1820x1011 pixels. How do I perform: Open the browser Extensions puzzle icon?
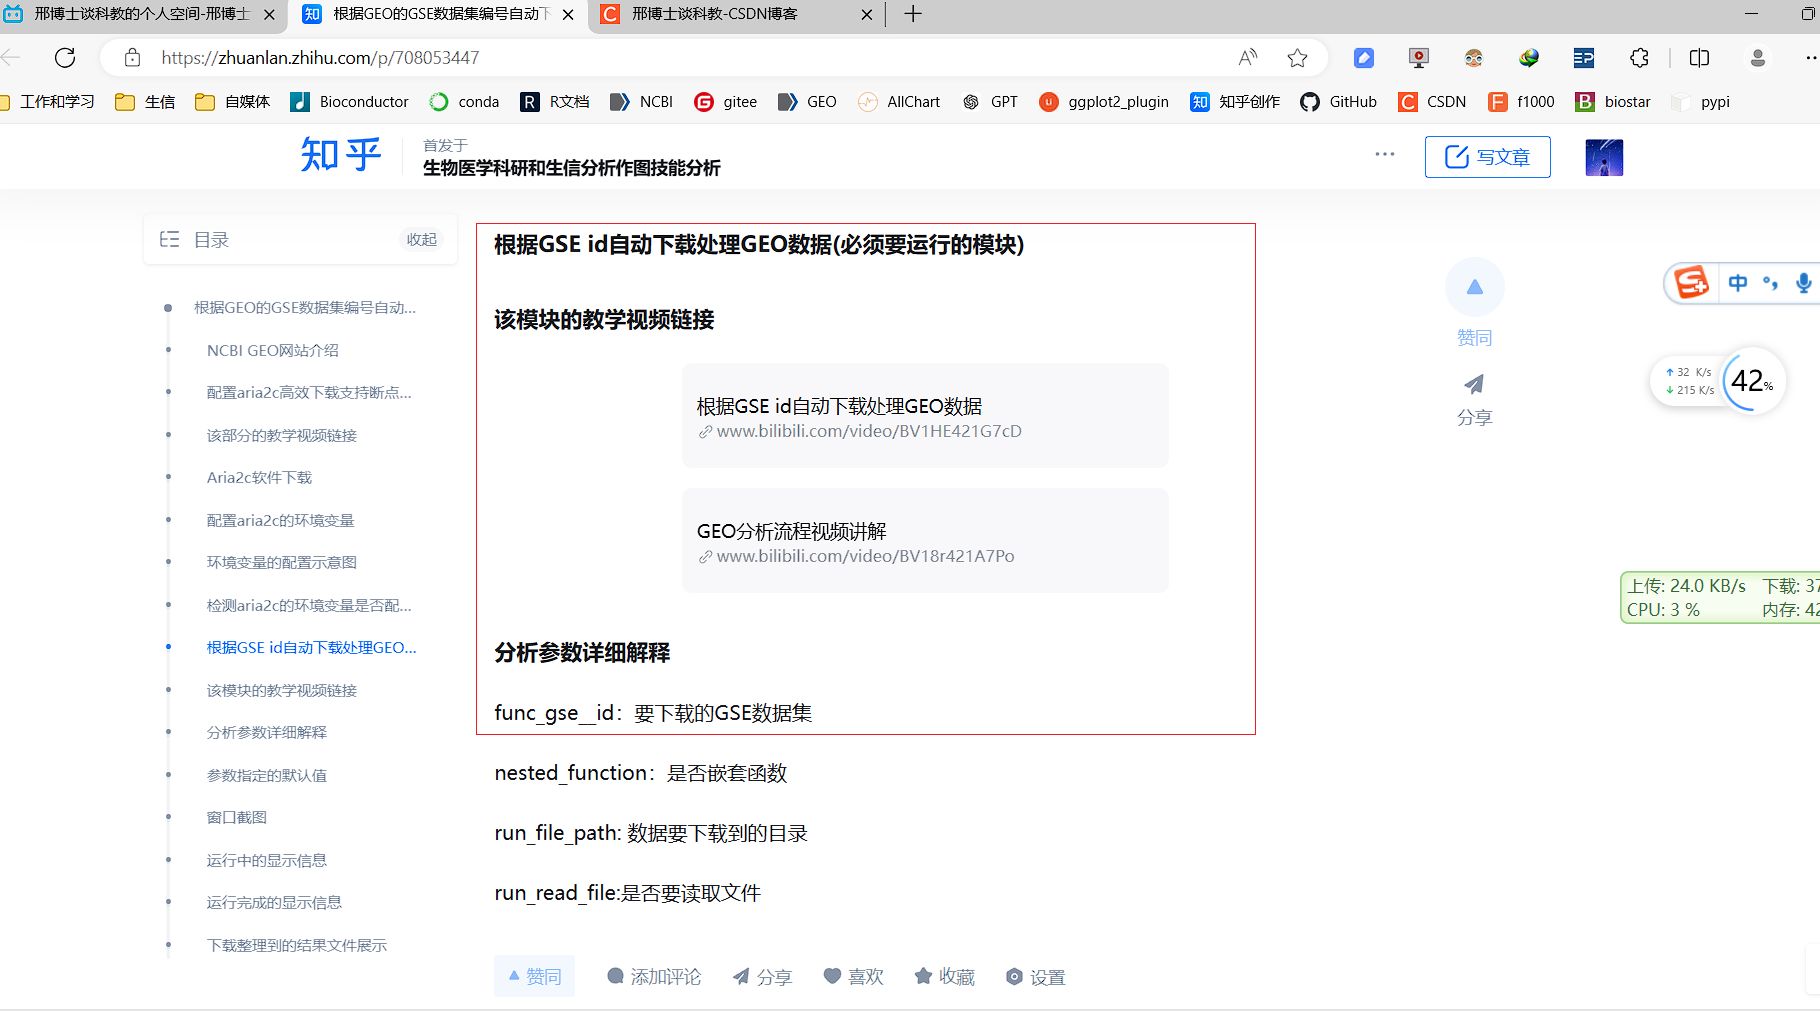pyautogui.click(x=1639, y=58)
